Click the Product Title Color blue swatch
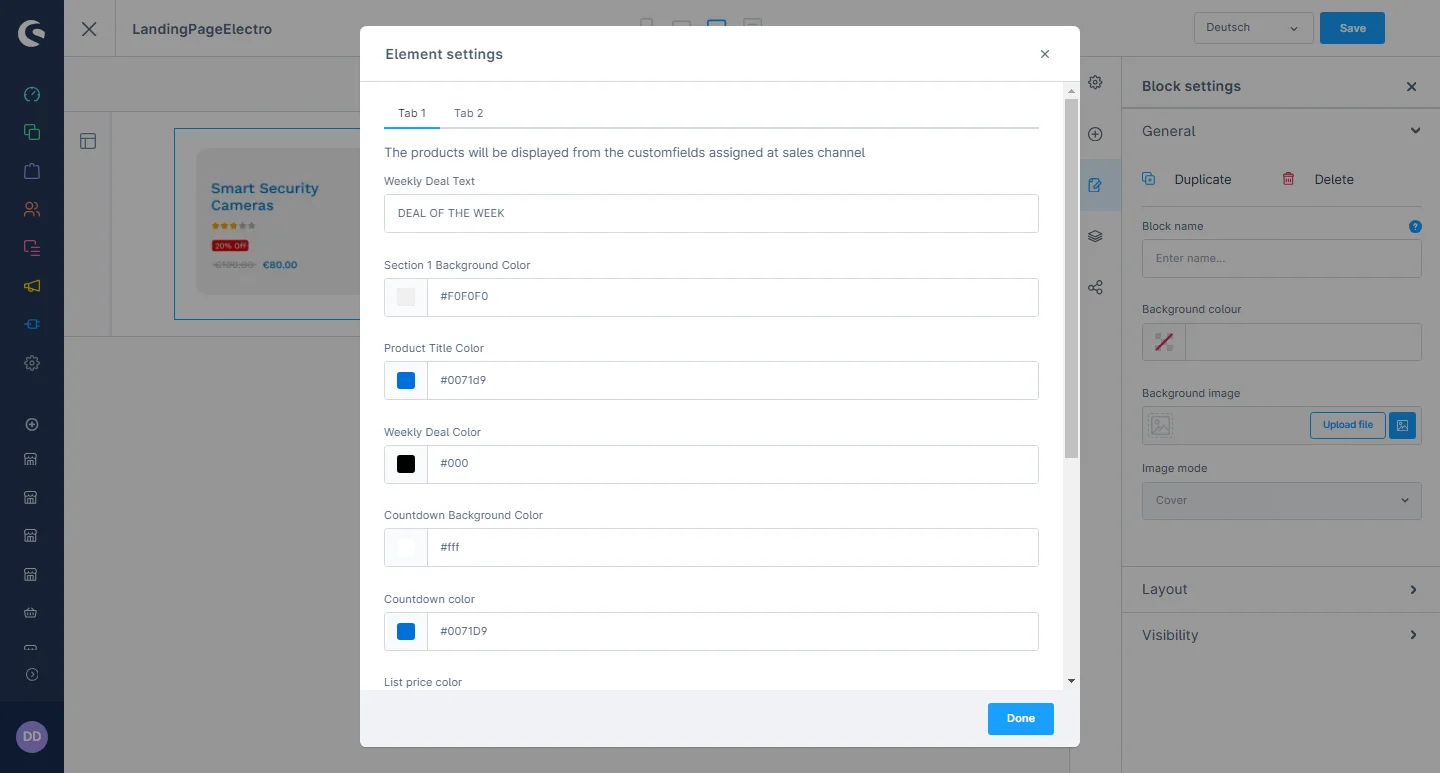1440x773 pixels. pos(406,381)
